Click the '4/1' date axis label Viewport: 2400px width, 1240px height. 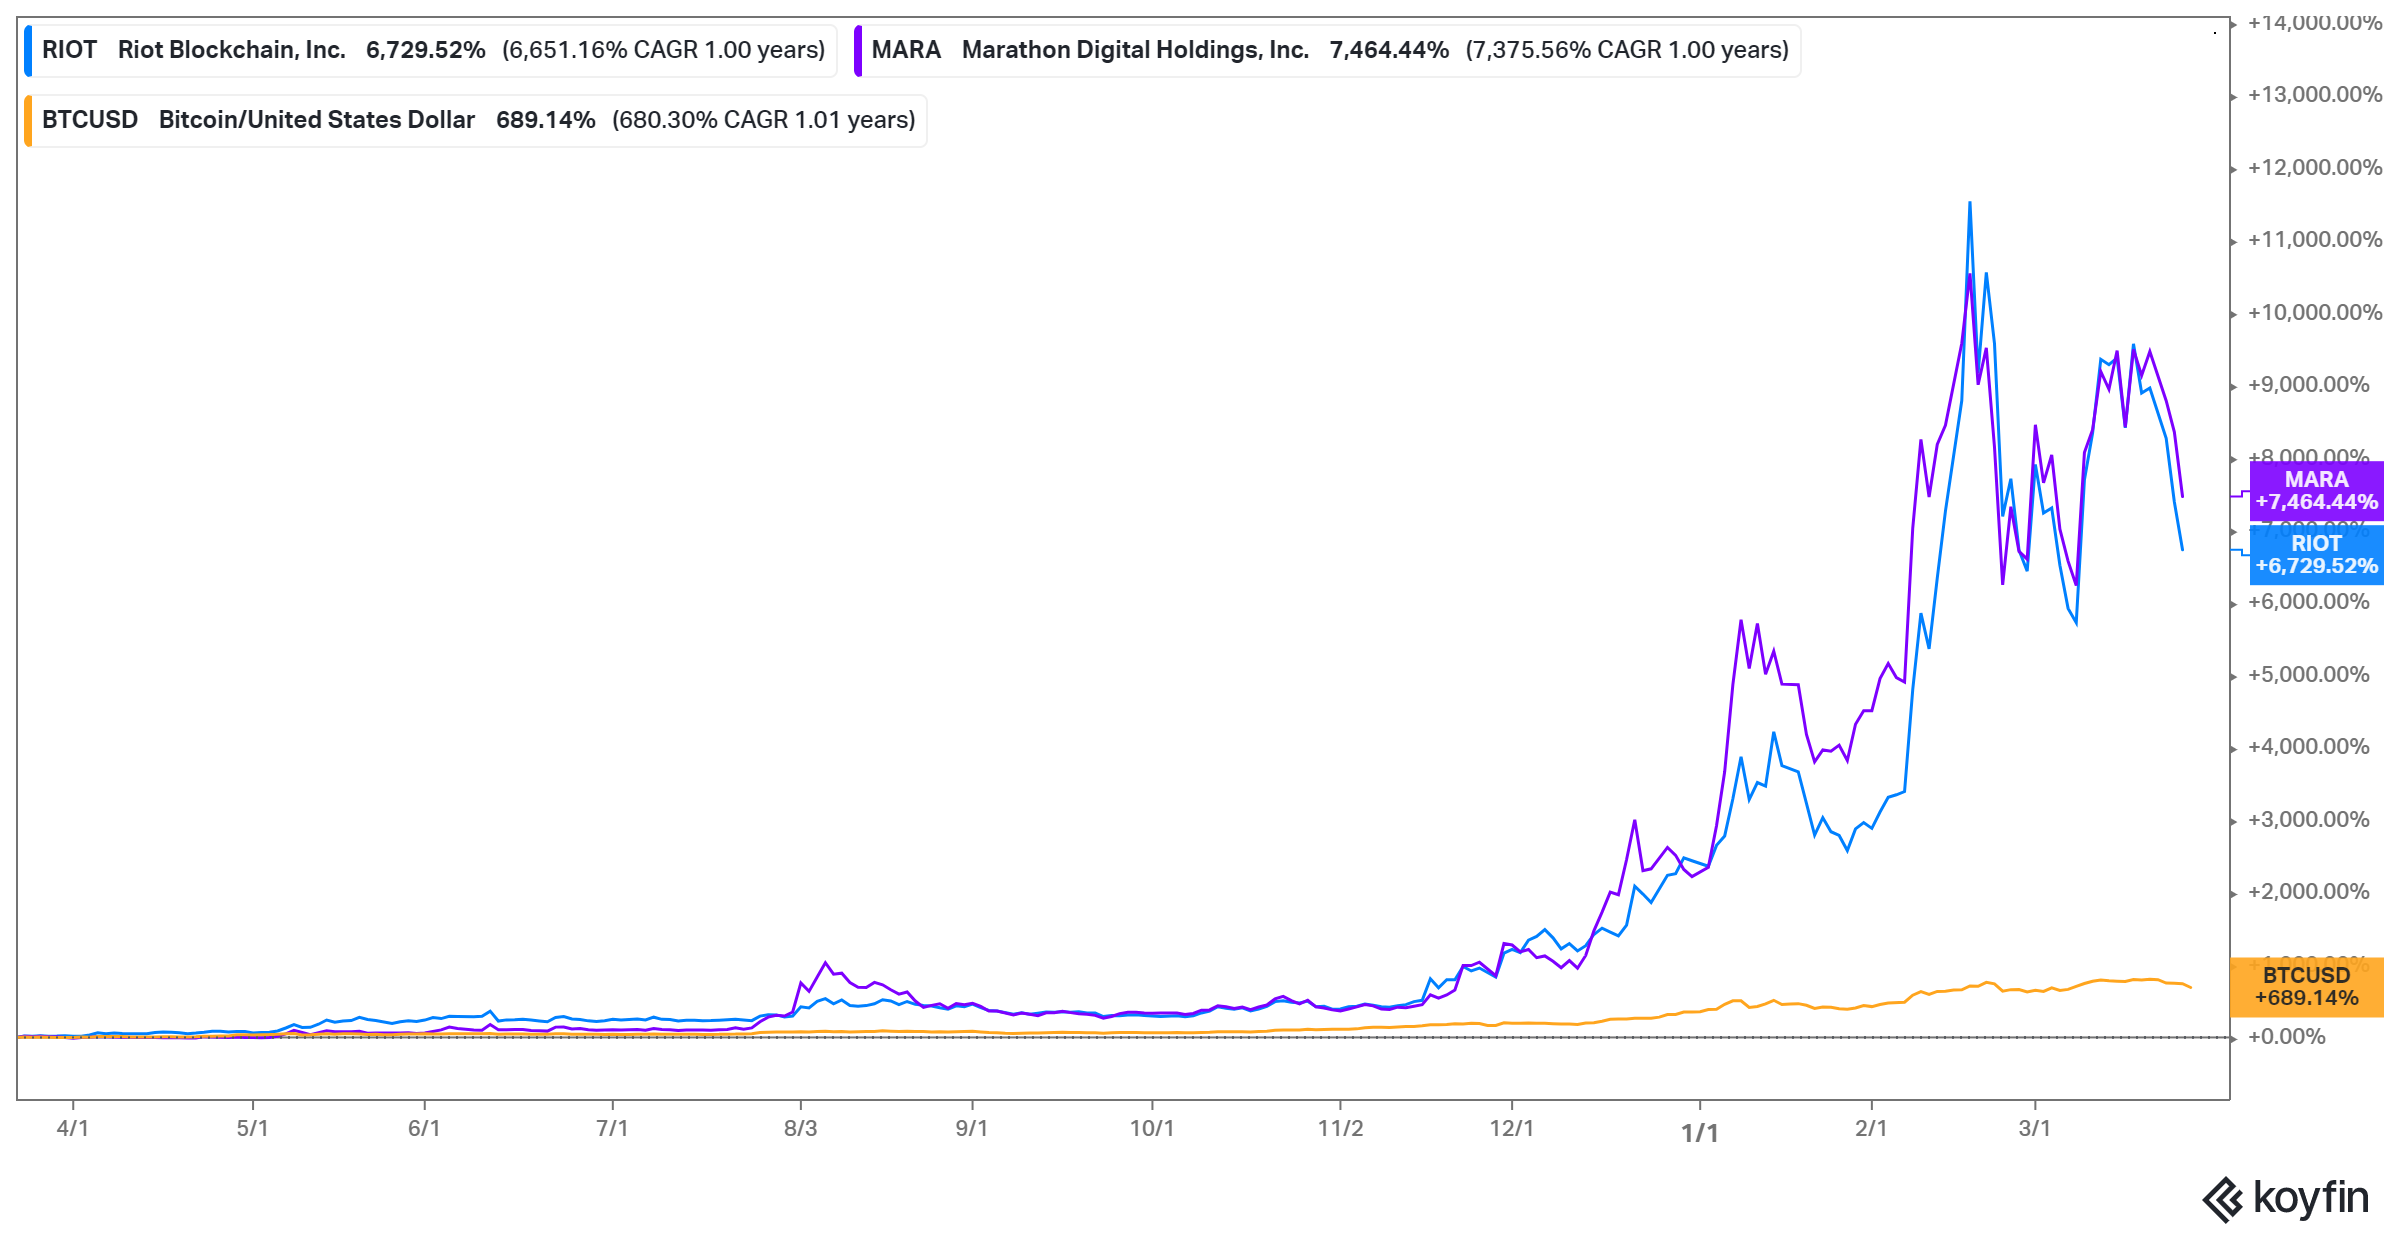[72, 1128]
